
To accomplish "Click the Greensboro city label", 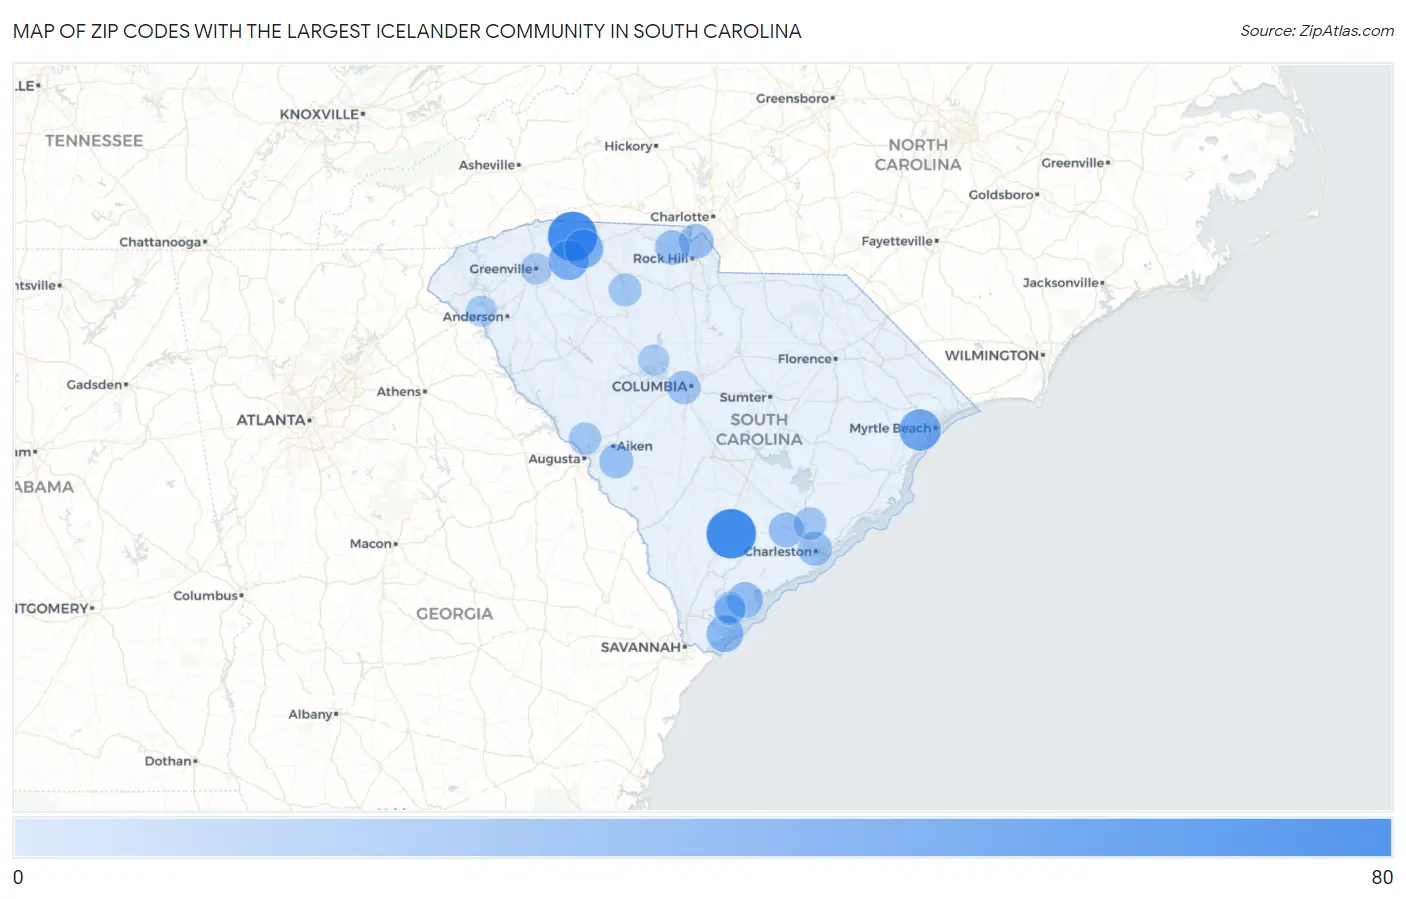I will pyautogui.click(x=793, y=98).
